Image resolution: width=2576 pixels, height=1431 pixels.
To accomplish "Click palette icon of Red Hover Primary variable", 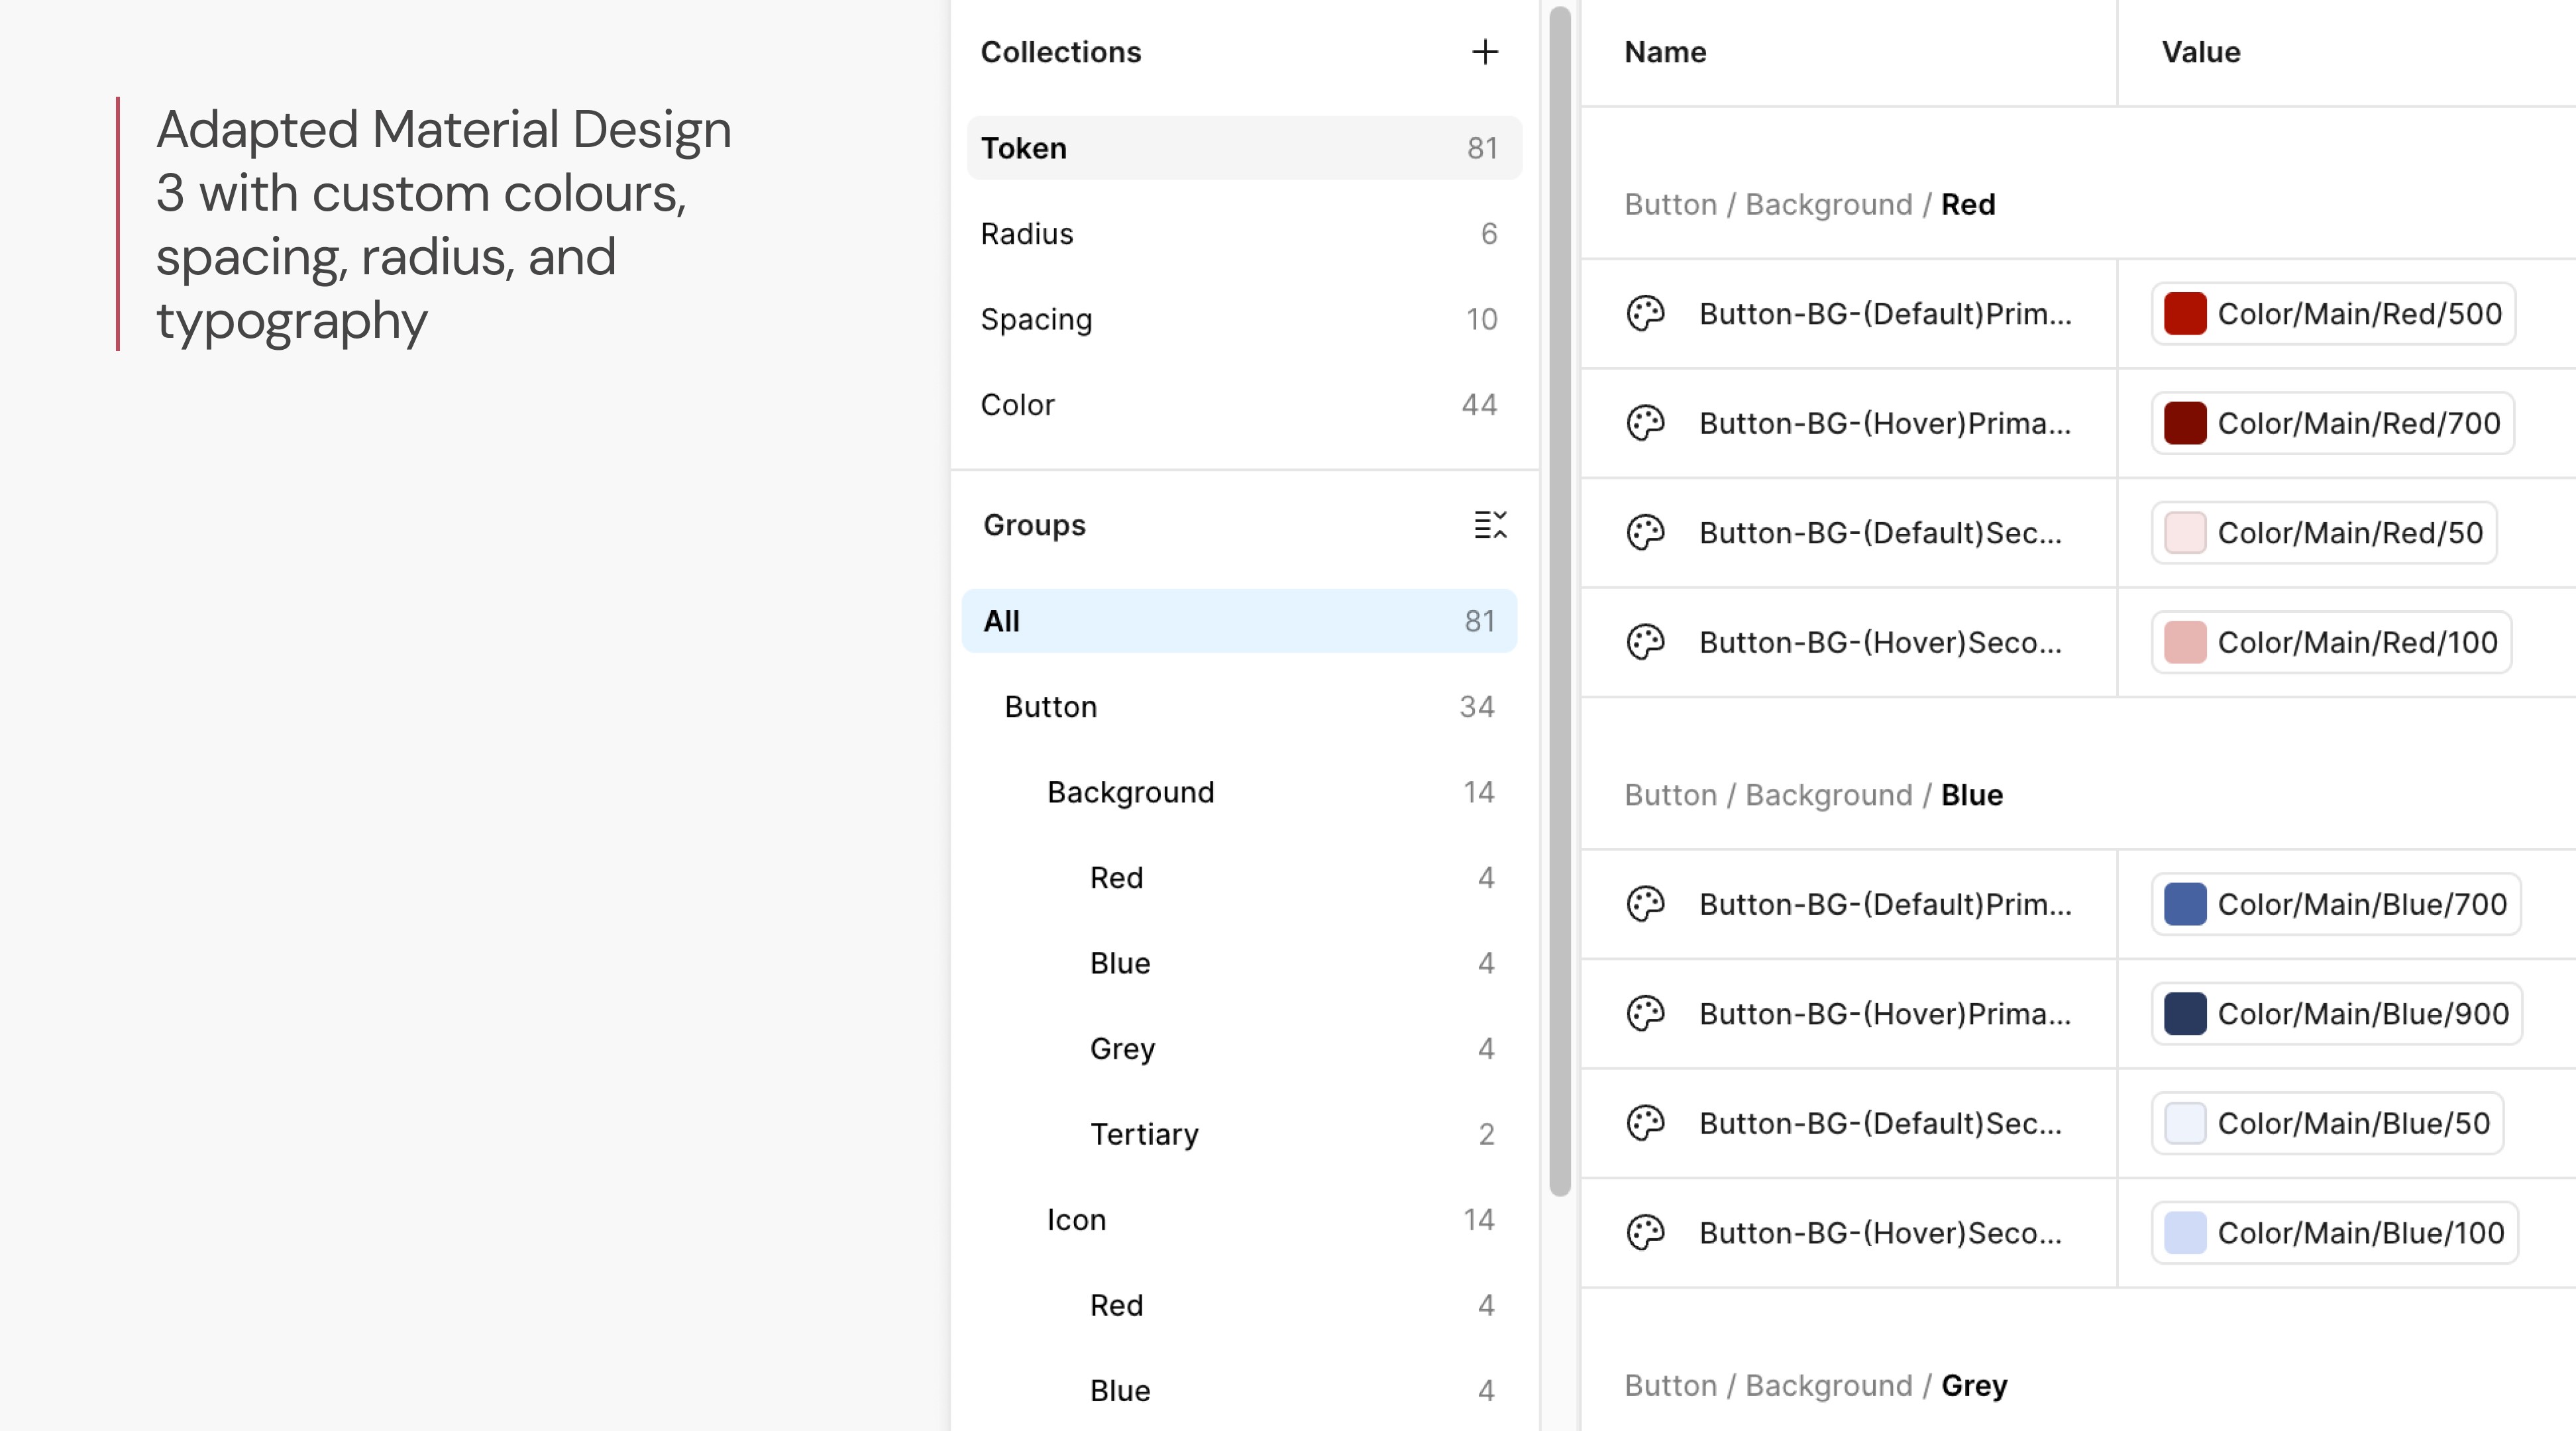I will 1645,423.
